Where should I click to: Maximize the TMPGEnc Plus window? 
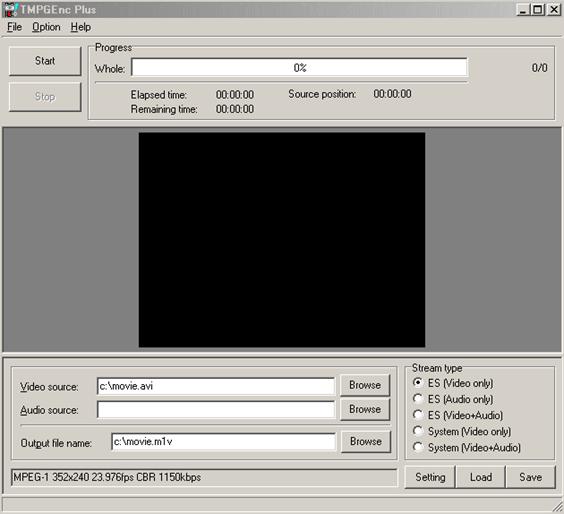coord(538,9)
